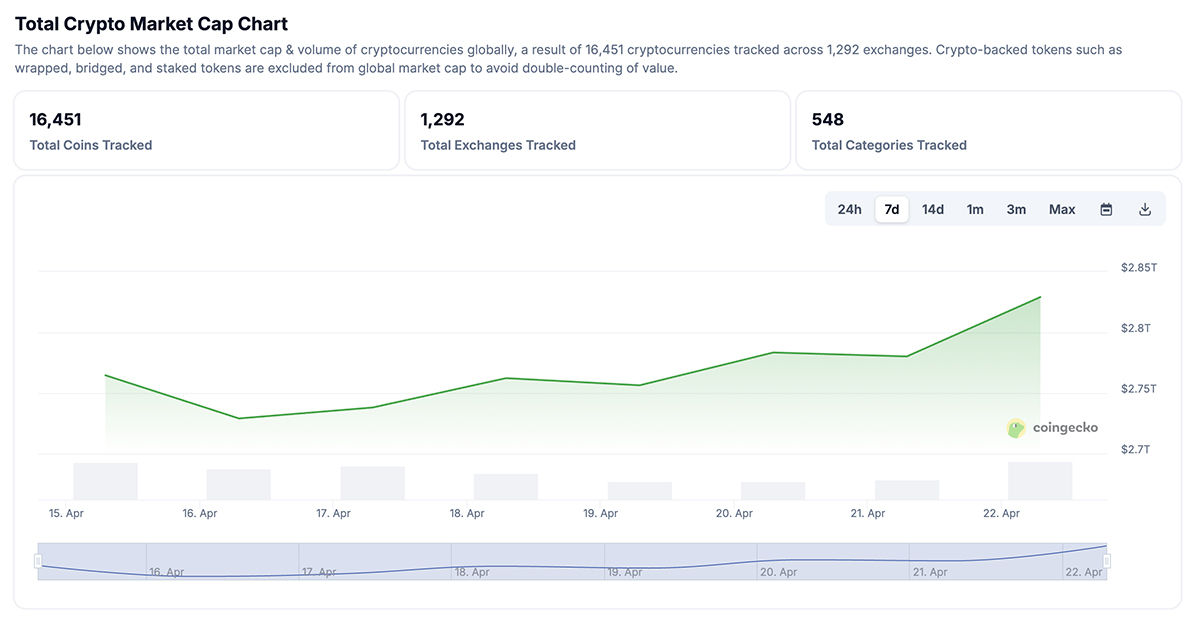Click the $2.85T axis label
1200x630 pixels.
[x=1139, y=268]
